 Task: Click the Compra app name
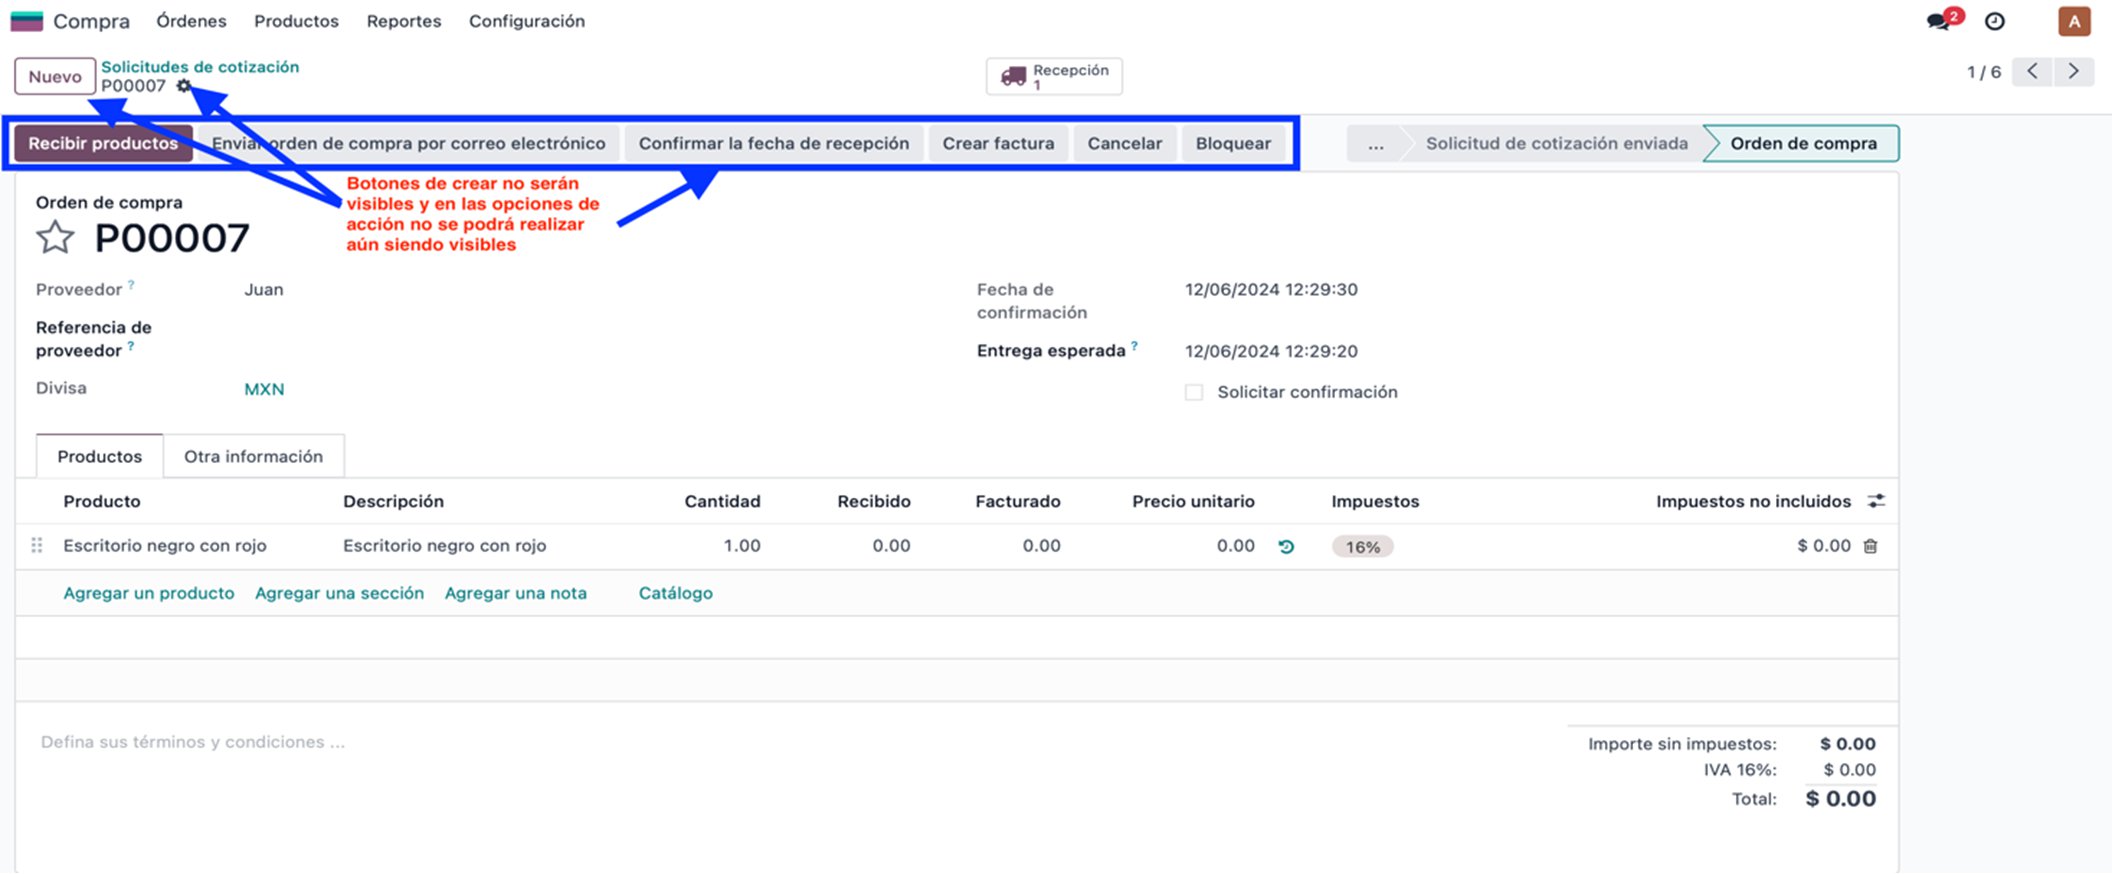pos(91,21)
